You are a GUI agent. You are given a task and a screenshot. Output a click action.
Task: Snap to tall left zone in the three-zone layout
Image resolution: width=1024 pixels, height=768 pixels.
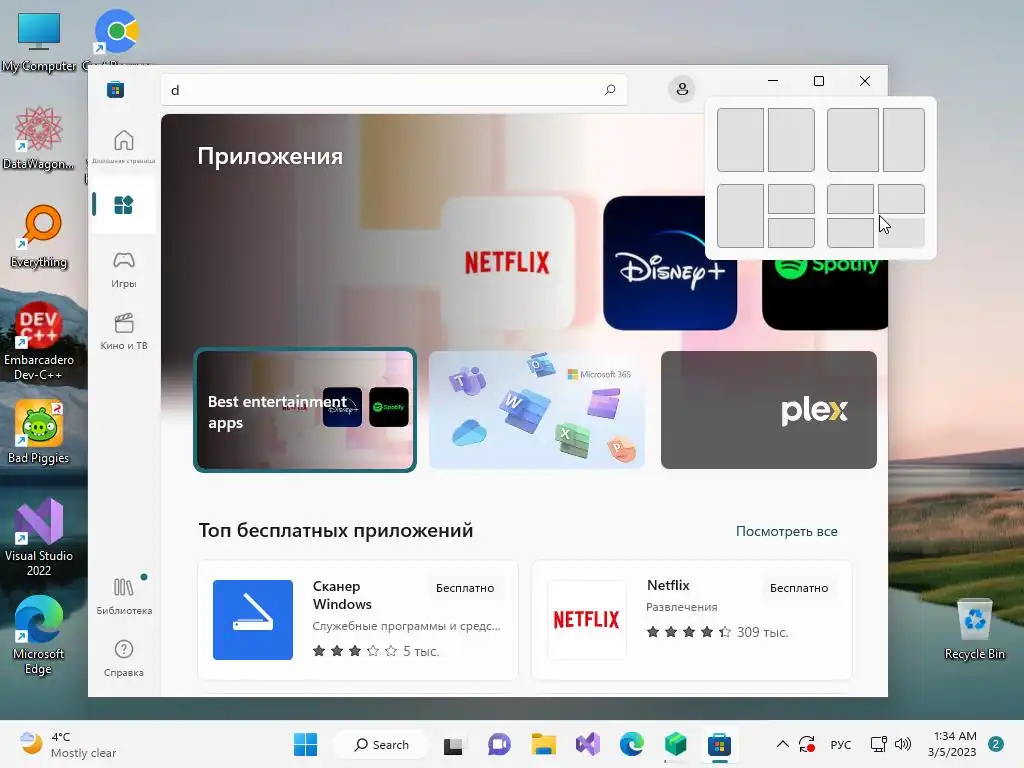click(x=741, y=216)
